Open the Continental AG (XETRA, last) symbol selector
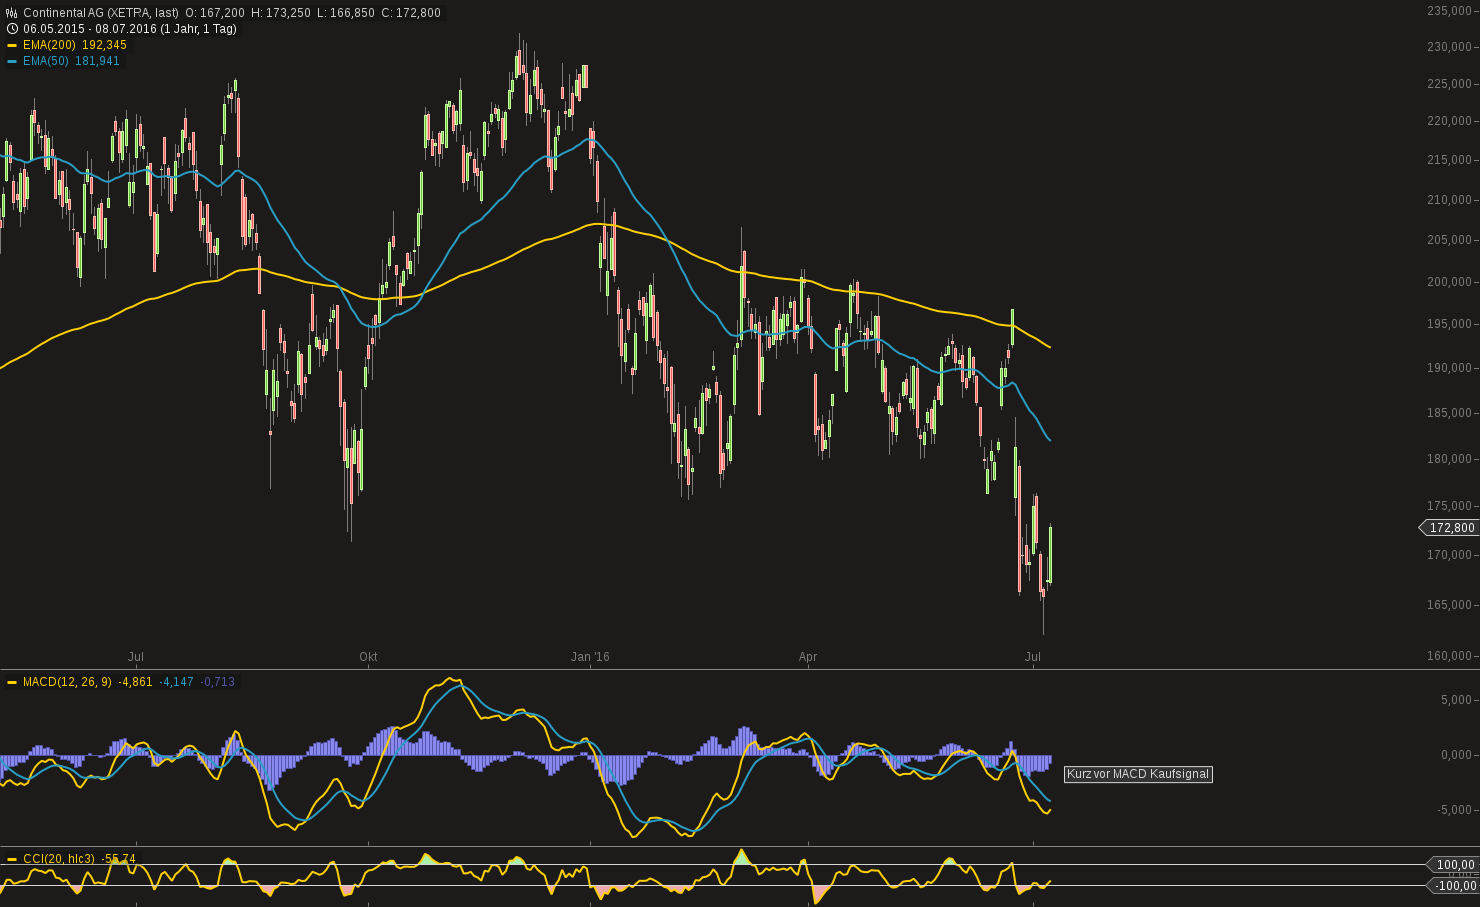Image resolution: width=1480 pixels, height=907 pixels. [x=100, y=13]
